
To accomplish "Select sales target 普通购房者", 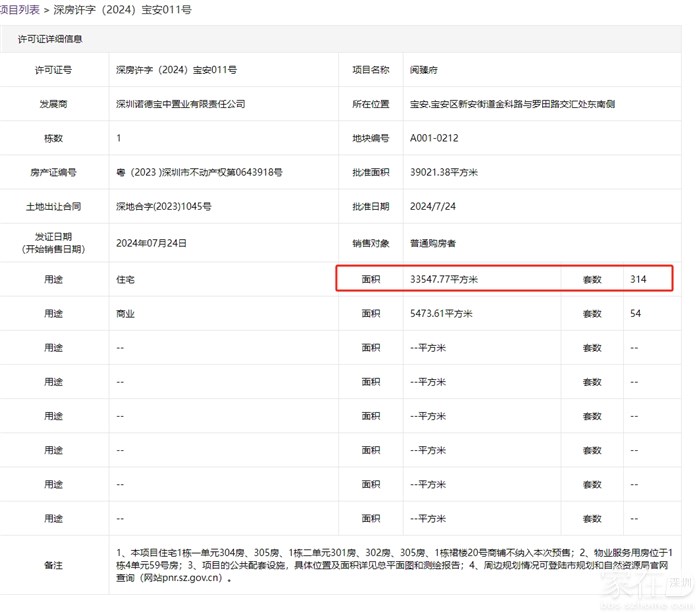I will click(x=433, y=243).
